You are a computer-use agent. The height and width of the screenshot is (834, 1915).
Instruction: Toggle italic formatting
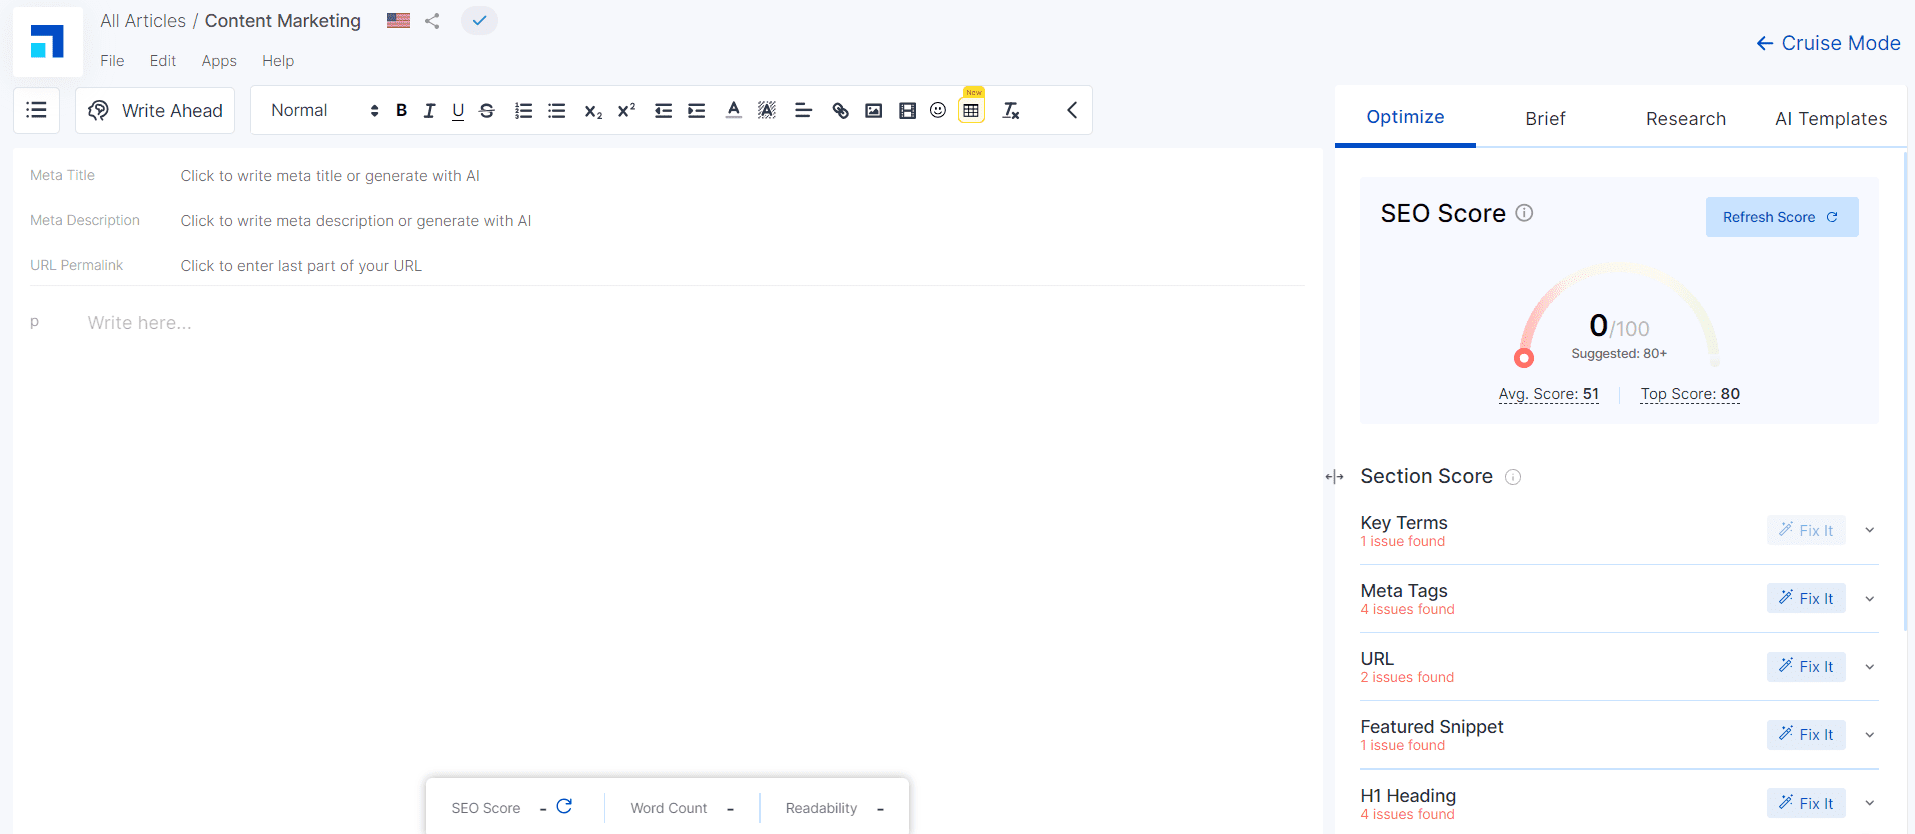[x=429, y=111]
